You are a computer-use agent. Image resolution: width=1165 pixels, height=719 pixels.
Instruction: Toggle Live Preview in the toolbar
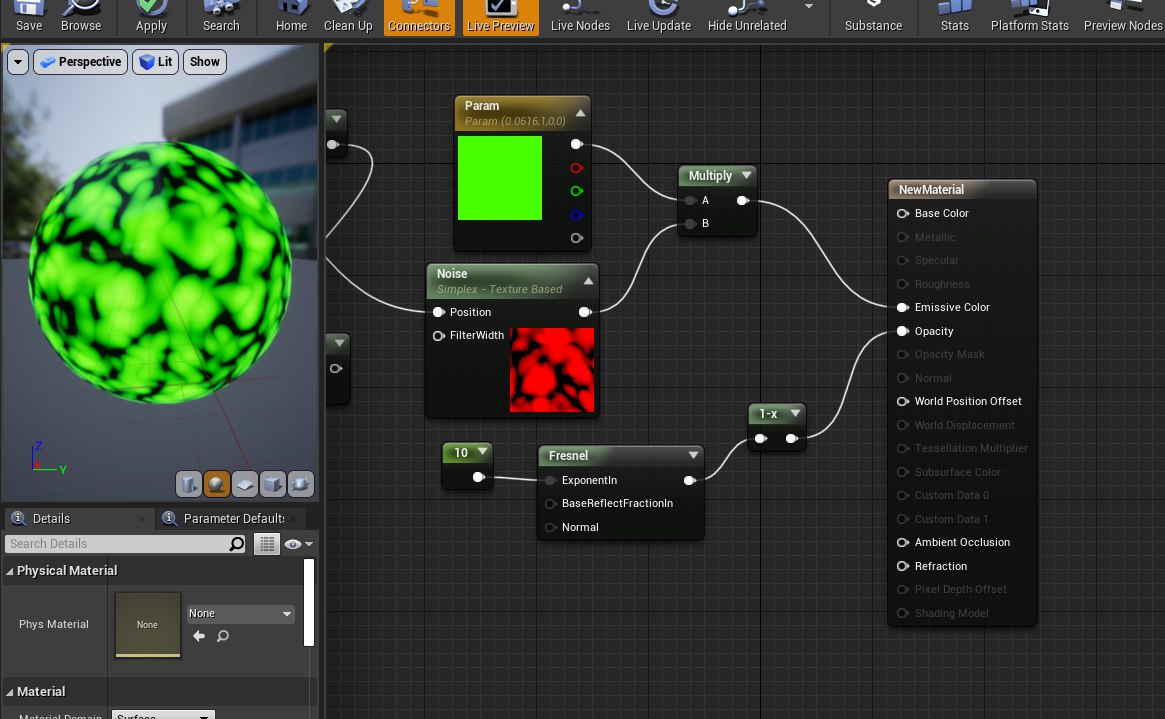click(x=501, y=17)
